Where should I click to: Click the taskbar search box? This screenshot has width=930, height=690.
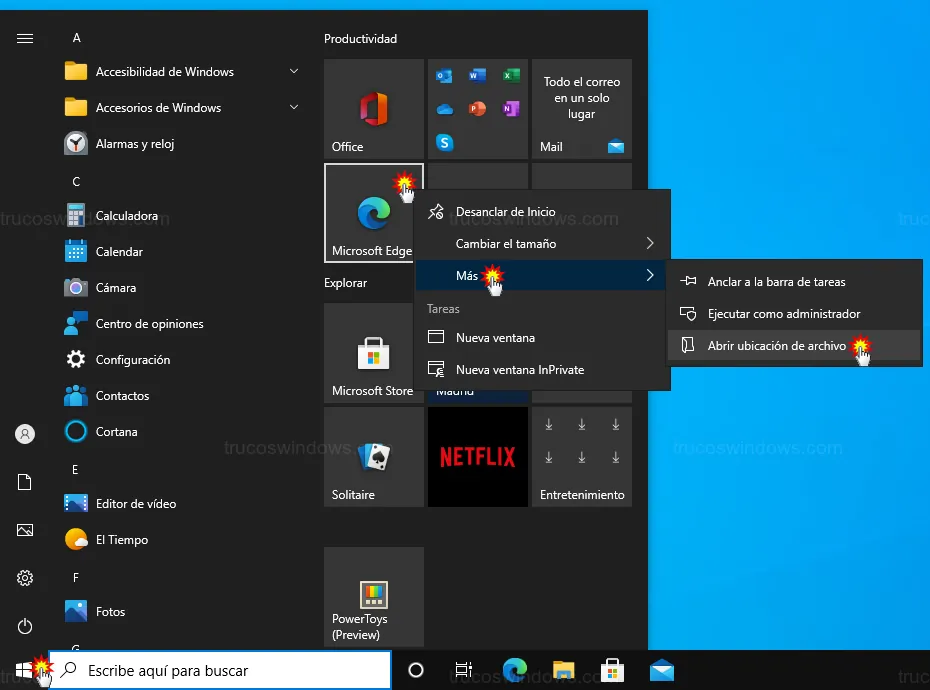click(x=220, y=670)
